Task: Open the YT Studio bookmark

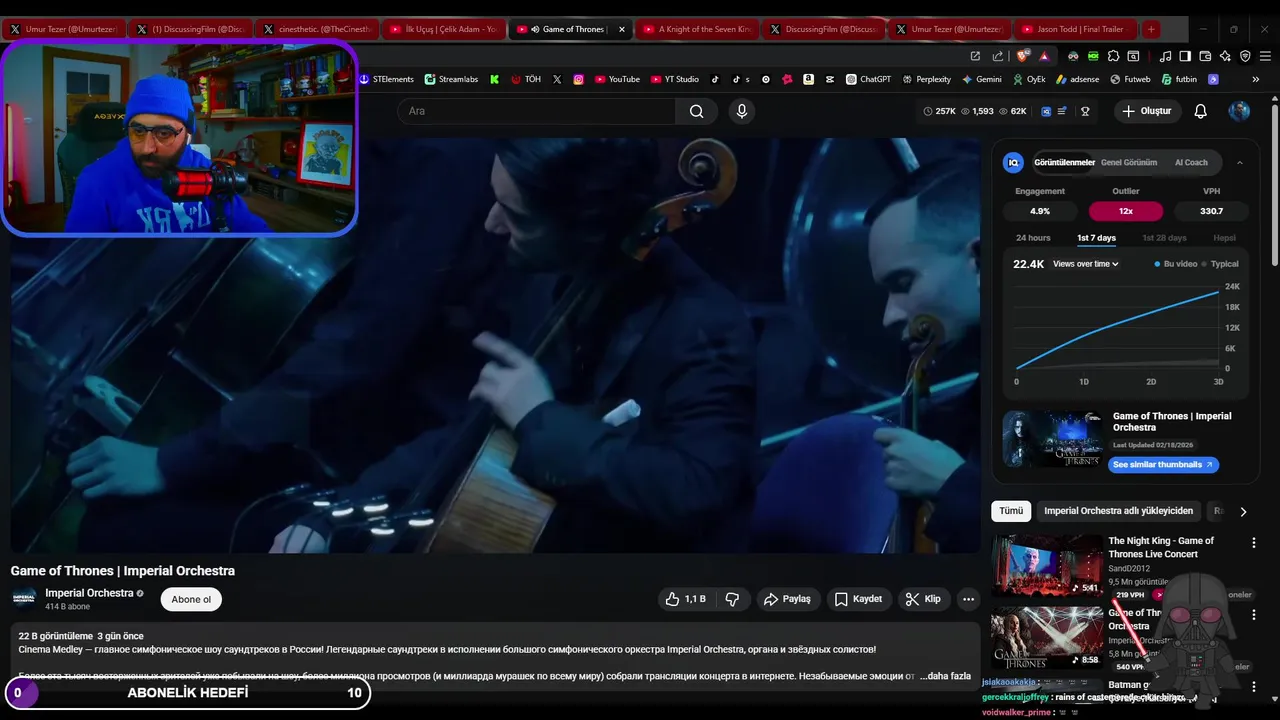Action: pos(675,79)
